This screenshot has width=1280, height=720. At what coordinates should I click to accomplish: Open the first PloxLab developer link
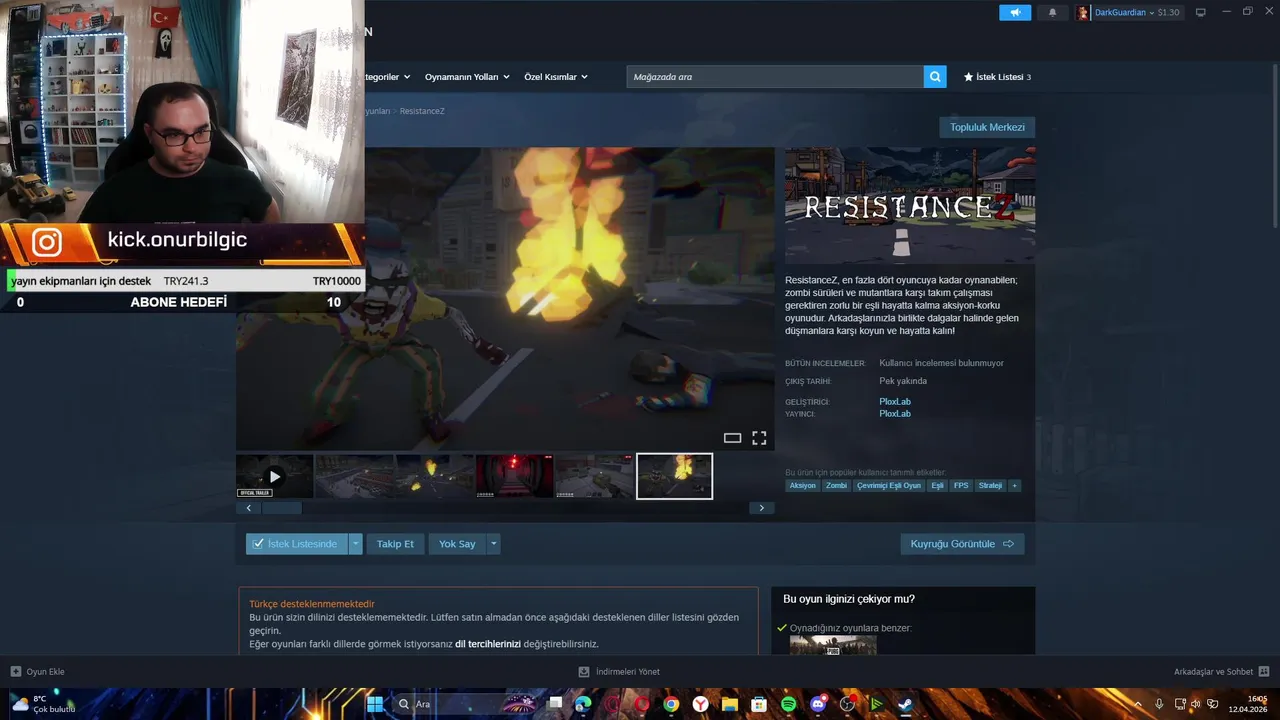coord(895,402)
